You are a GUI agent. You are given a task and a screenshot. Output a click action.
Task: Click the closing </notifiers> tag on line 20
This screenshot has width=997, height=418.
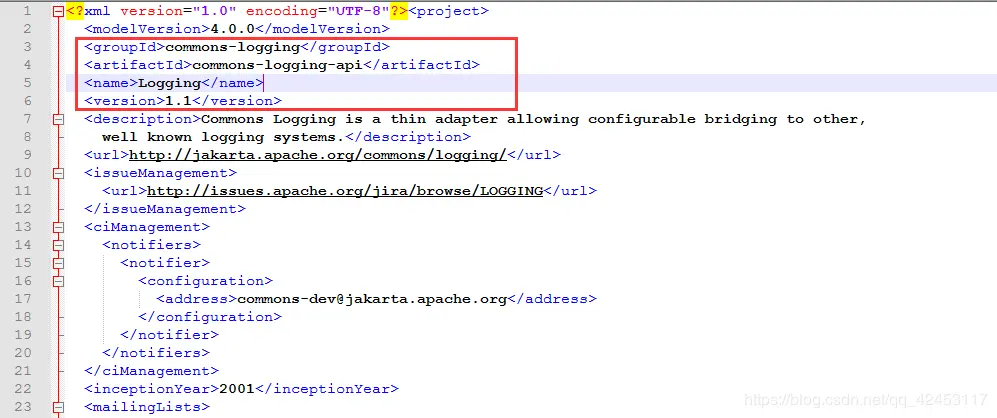156,352
